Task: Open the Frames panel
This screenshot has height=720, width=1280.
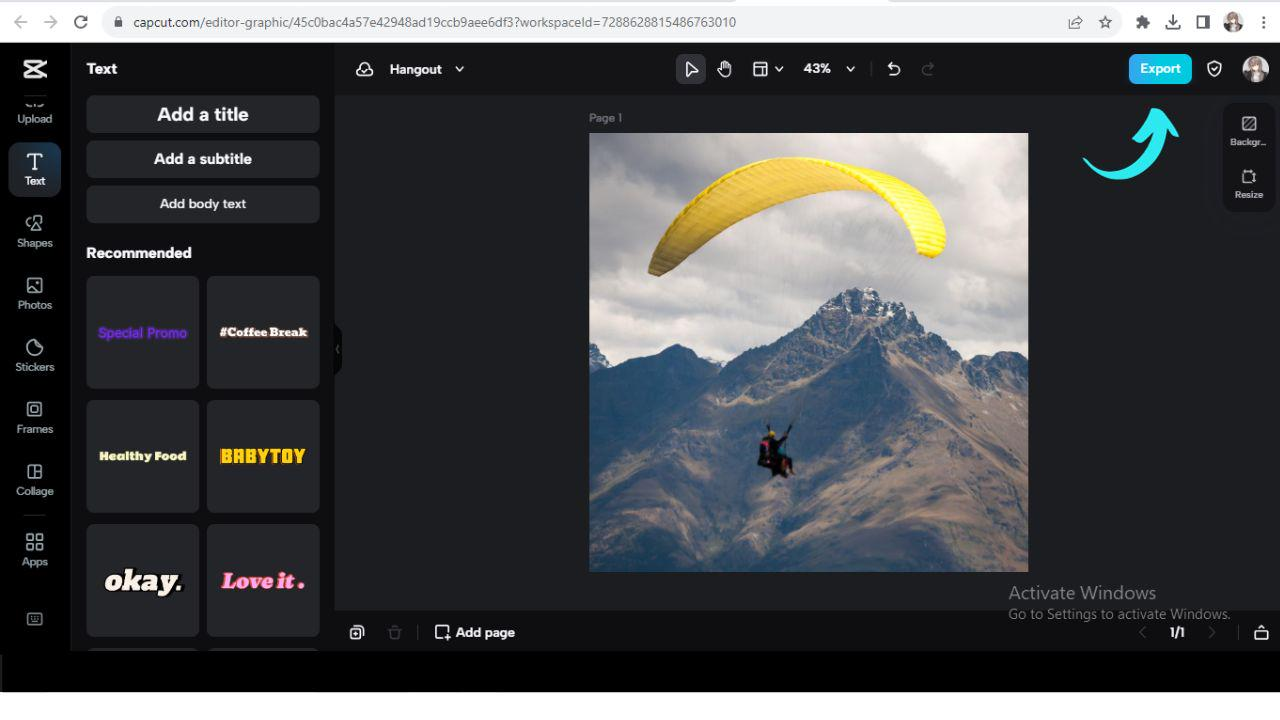Action: pyautogui.click(x=34, y=417)
